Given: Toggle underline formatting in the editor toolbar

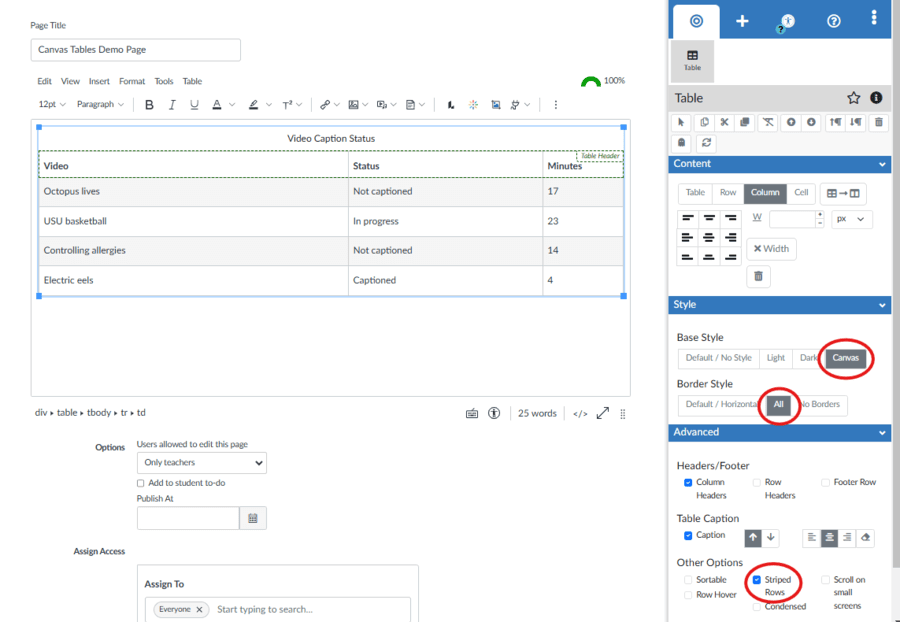Looking at the screenshot, I should point(193,103).
